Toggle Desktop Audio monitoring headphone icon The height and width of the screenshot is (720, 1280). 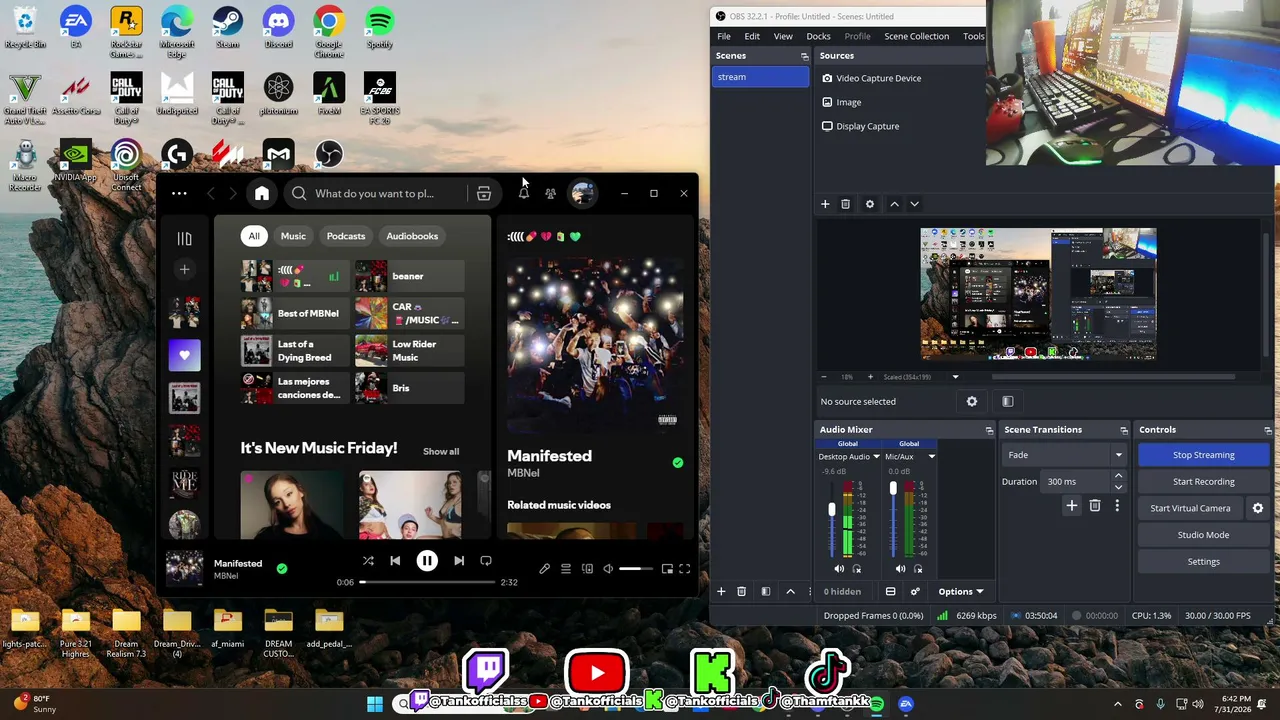(857, 569)
